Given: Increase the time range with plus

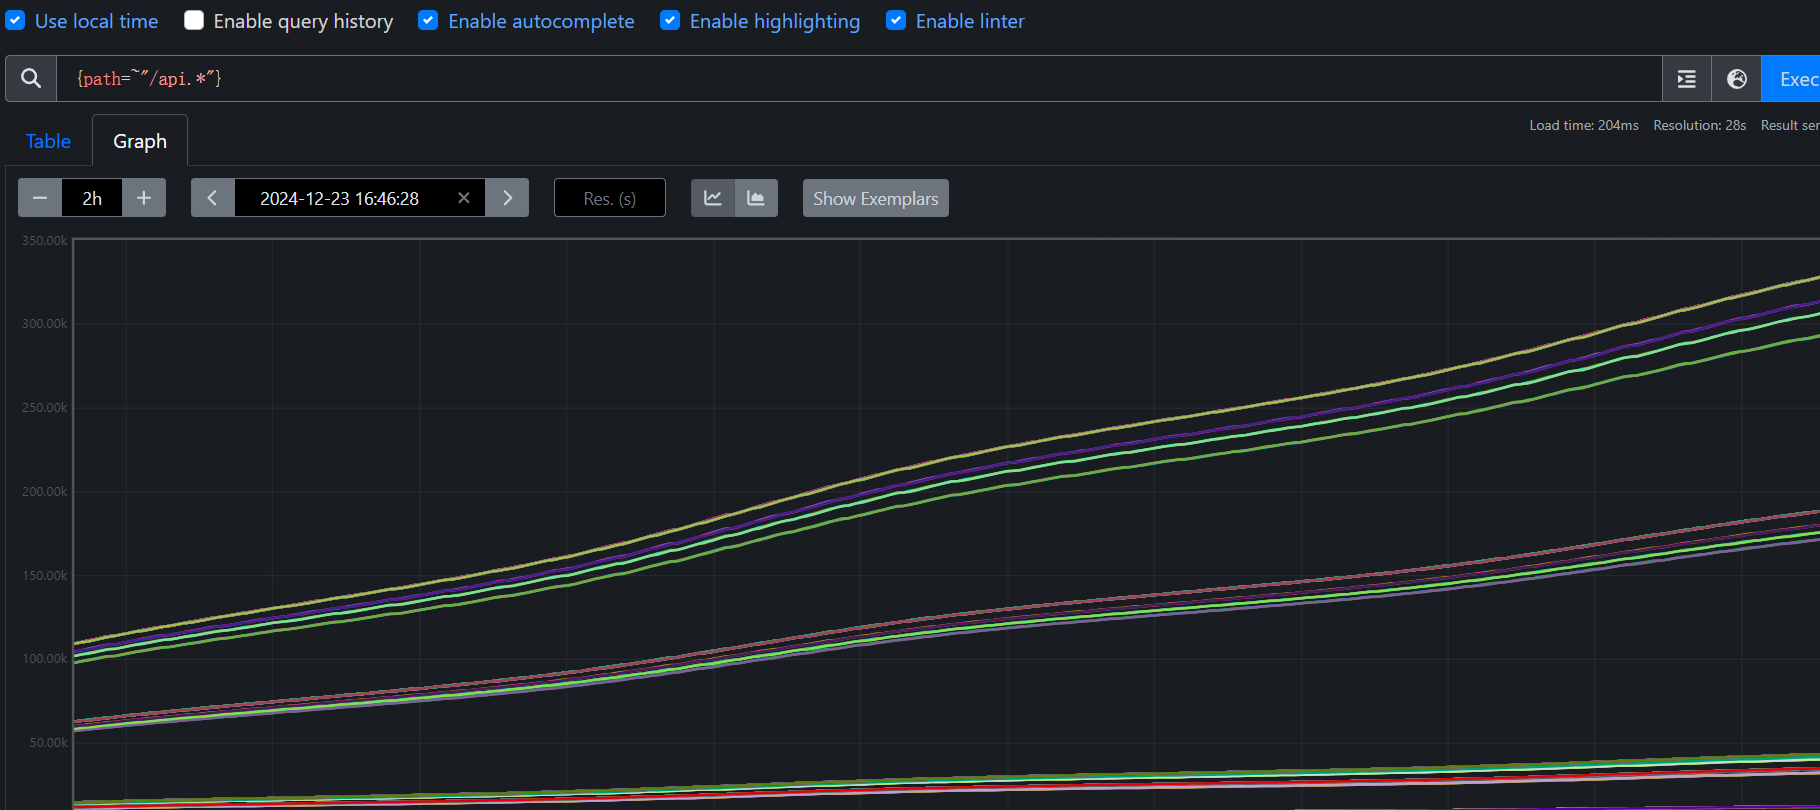Looking at the screenshot, I should [144, 198].
